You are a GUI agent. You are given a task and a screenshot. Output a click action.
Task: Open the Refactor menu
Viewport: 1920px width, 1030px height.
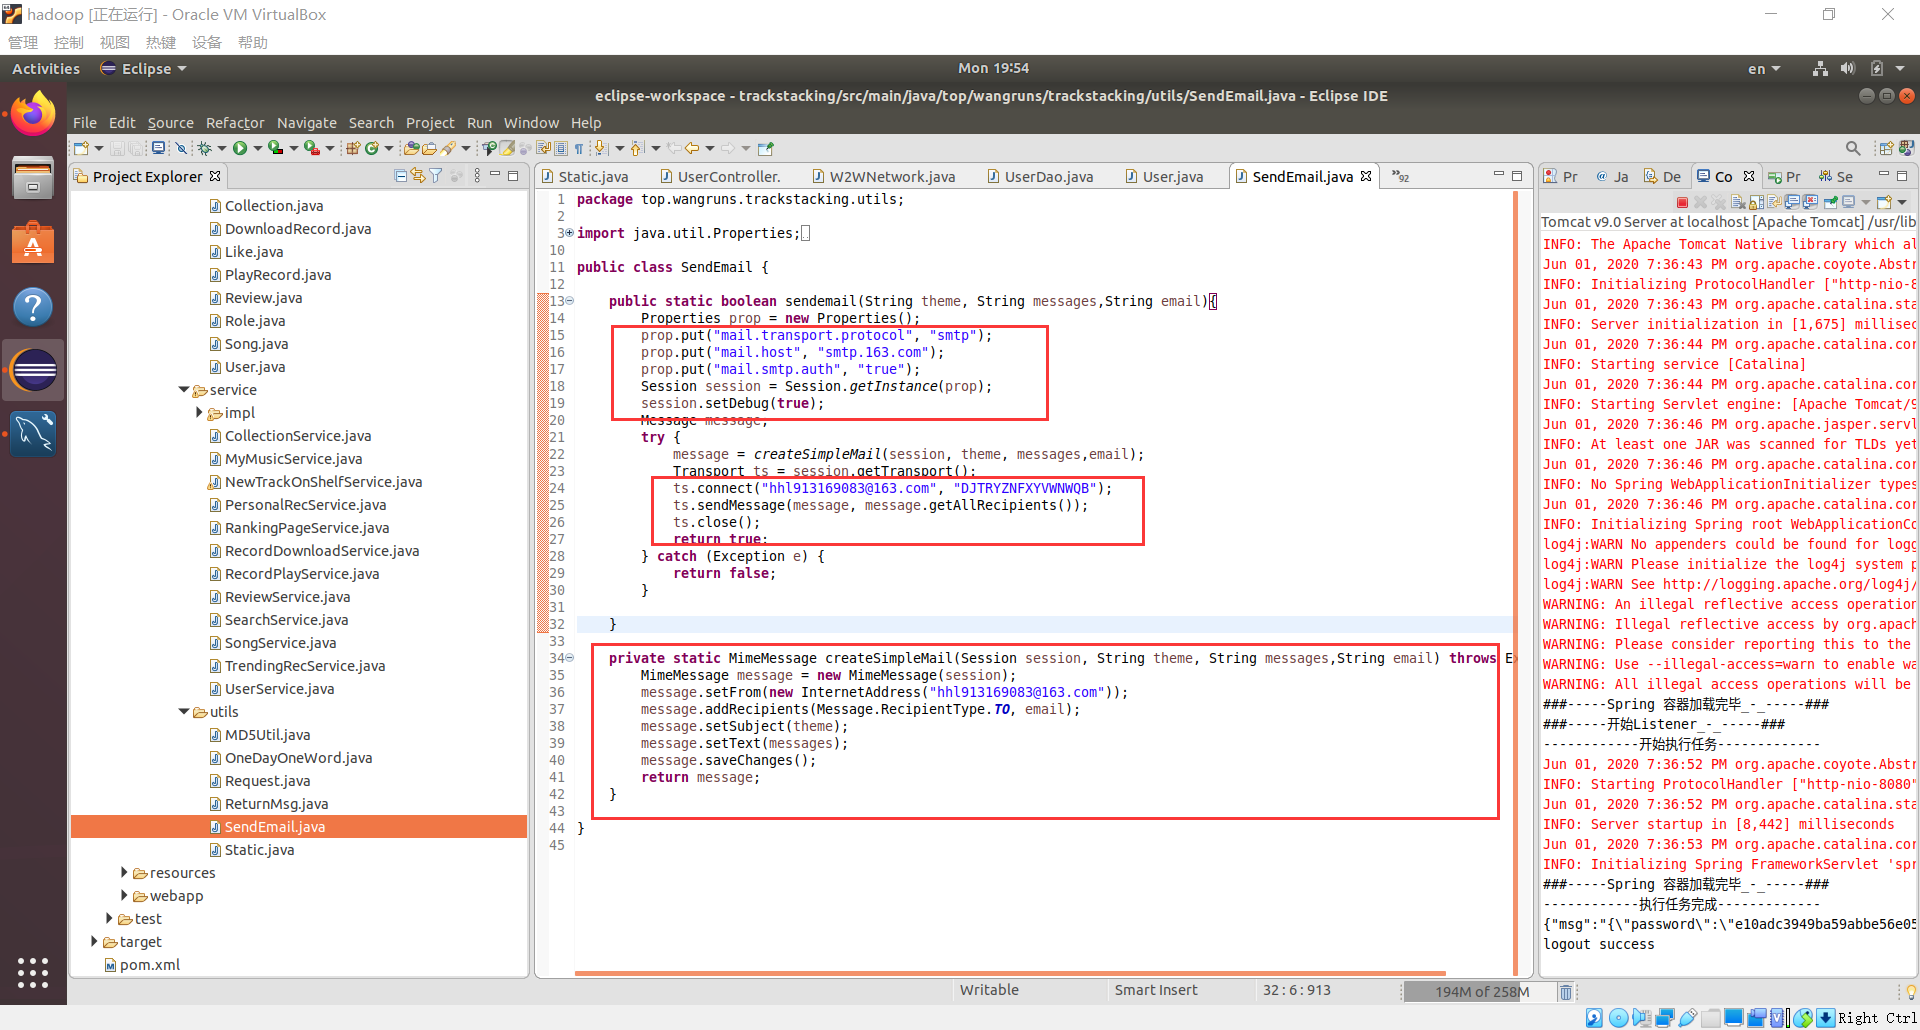[x=235, y=123]
